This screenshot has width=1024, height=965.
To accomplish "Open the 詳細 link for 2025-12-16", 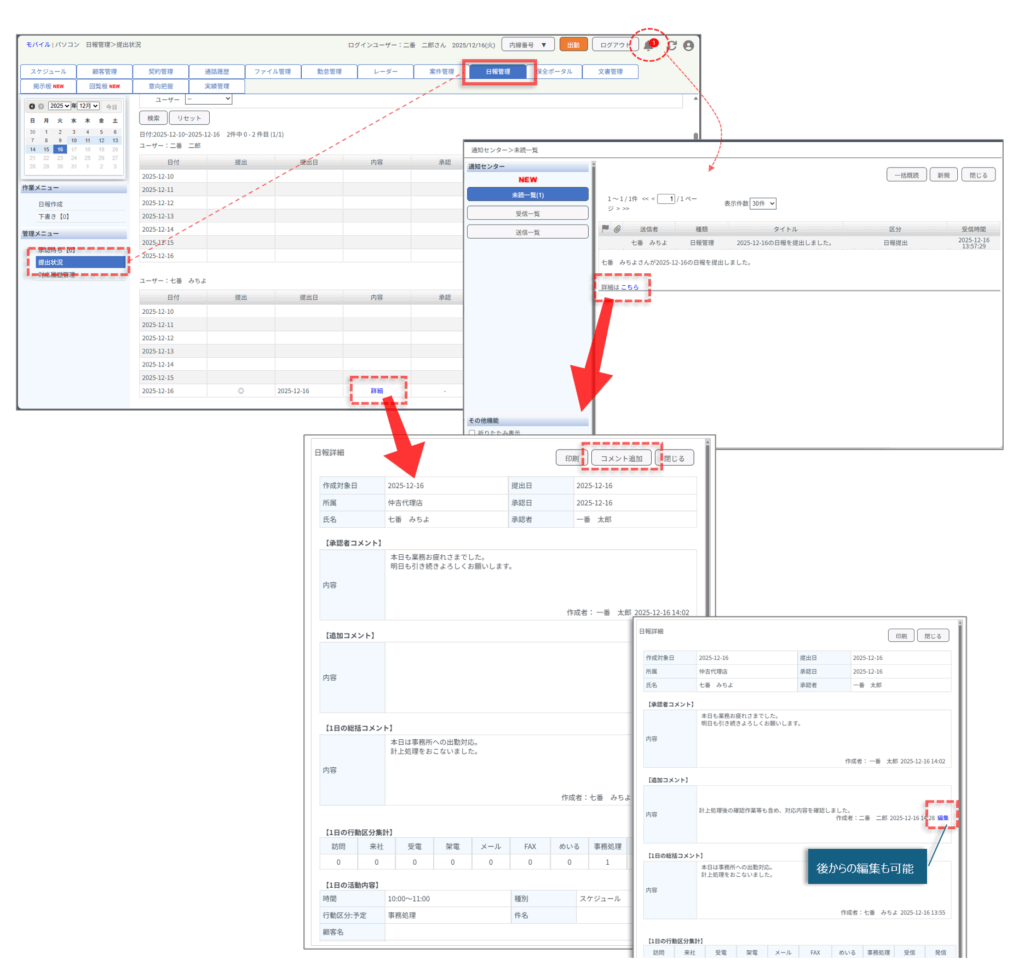I will [x=377, y=391].
